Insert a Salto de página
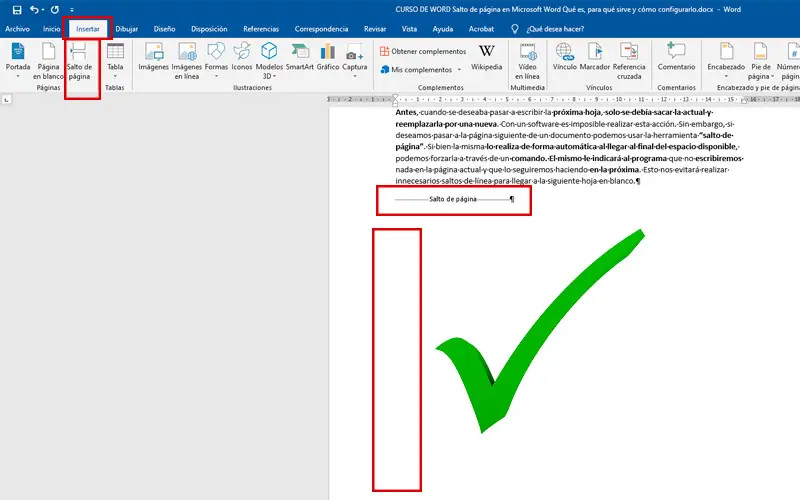Screen dimensions: 800x500 [79, 61]
